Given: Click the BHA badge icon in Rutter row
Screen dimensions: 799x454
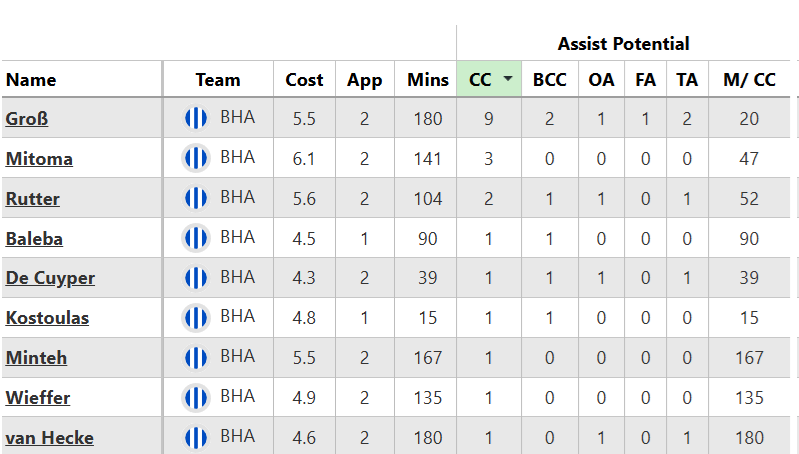Looking at the screenshot, I should [196, 198].
